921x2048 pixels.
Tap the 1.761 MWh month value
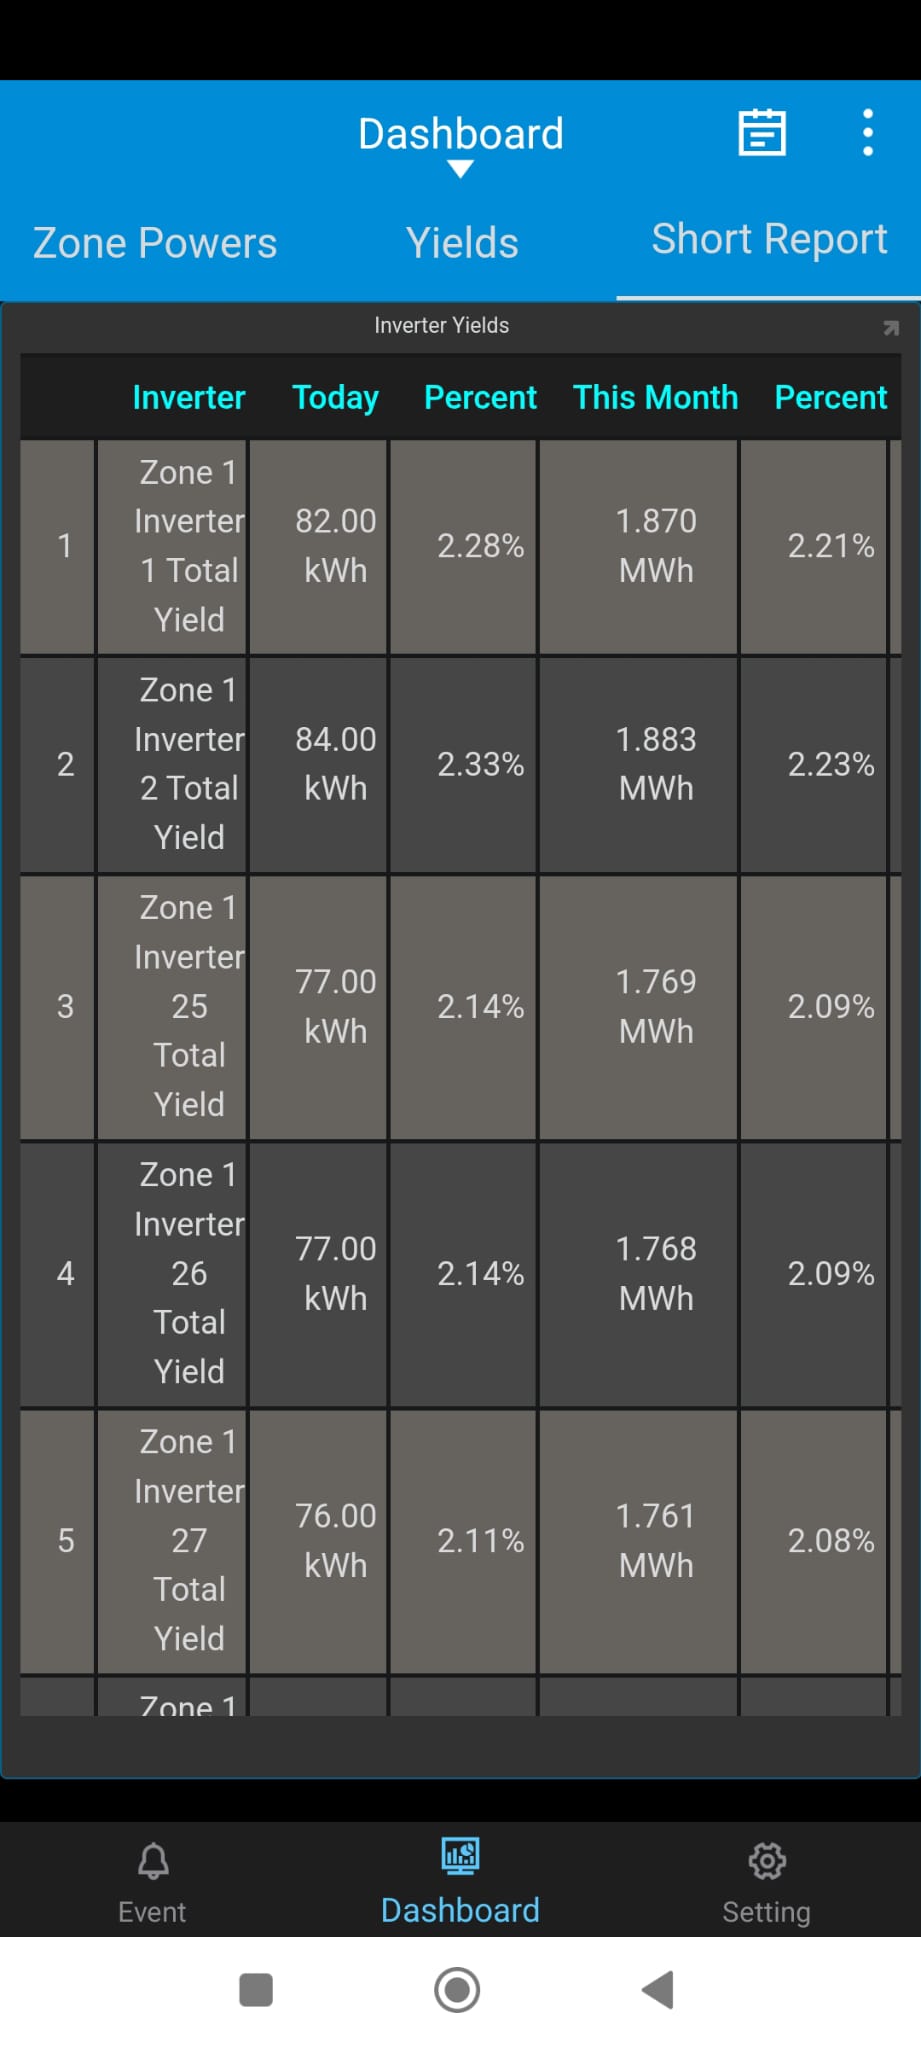click(655, 1540)
